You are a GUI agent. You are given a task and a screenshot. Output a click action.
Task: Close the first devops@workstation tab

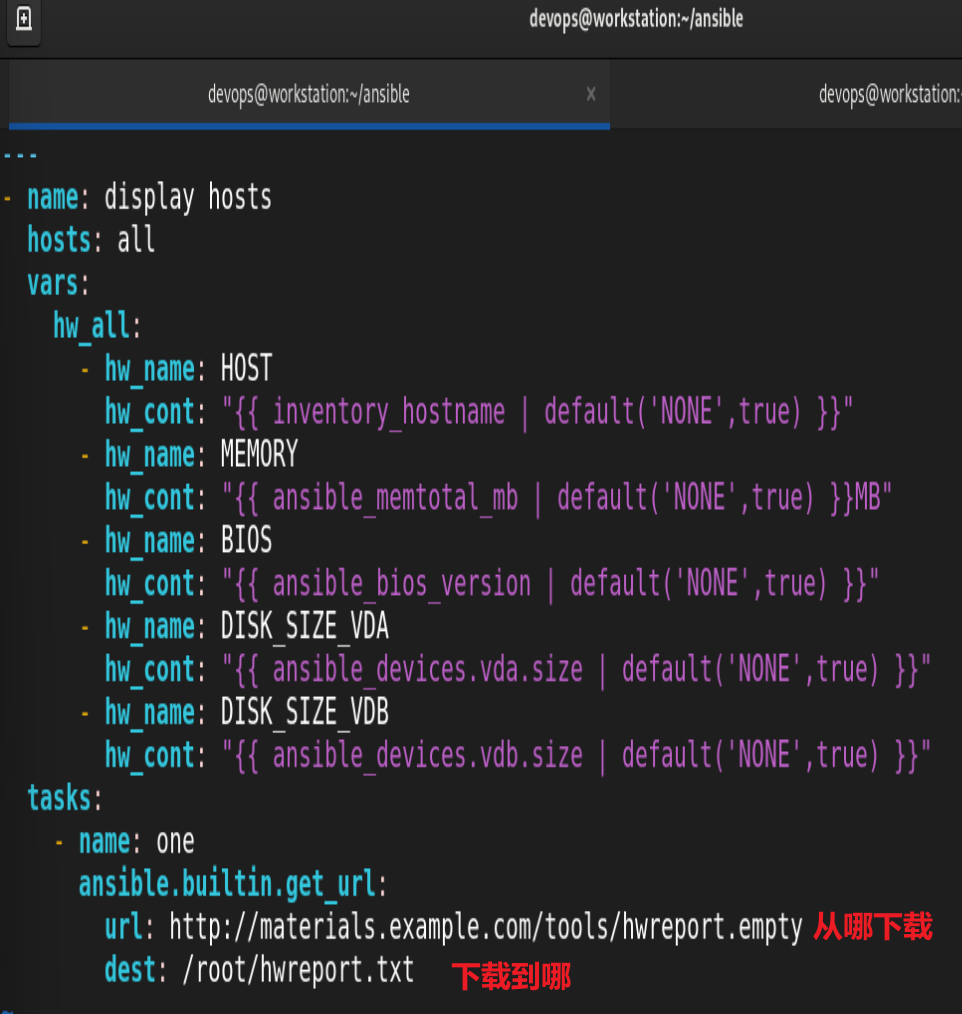[x=590, y=94]
